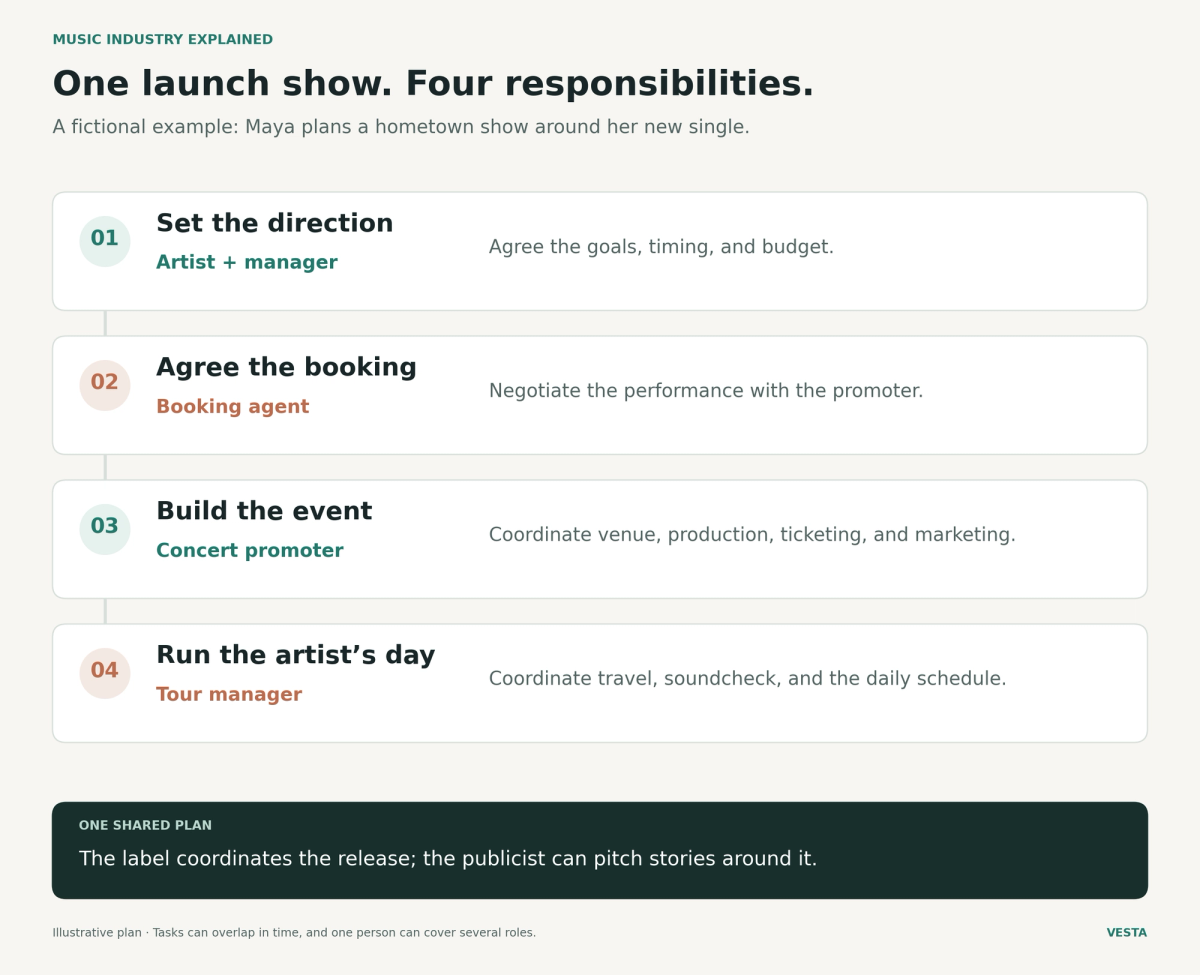The width and height of the screenshot is (1200, 975).
Task: Click 'Negotiate the performance with the promoter.'
Action: click(706, 391)
